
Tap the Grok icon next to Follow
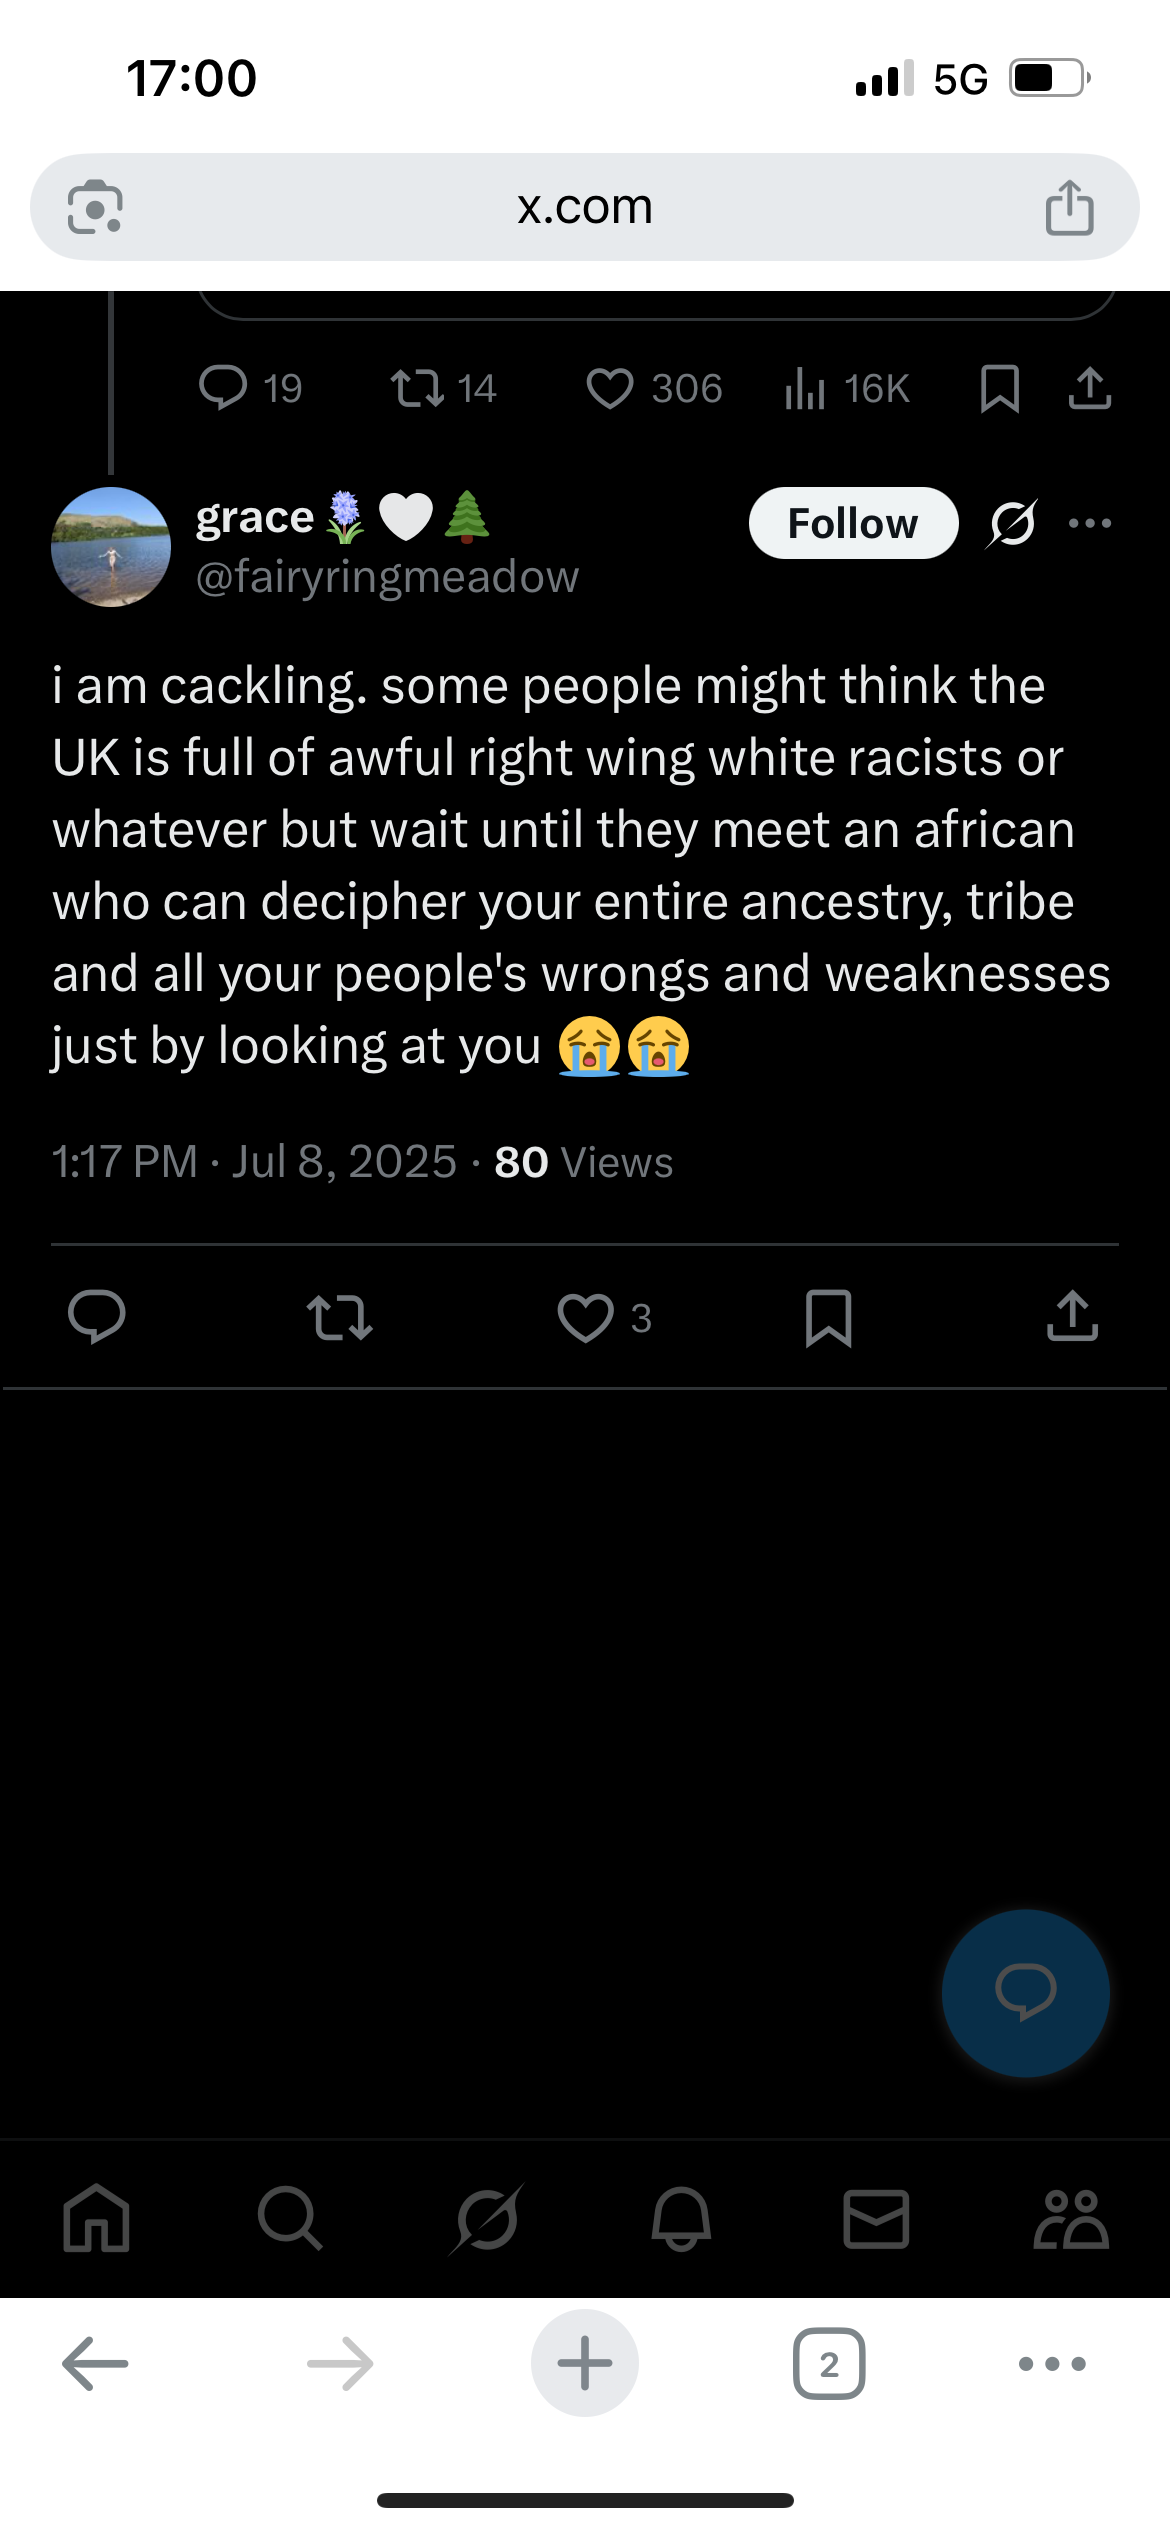point(1012,523)
